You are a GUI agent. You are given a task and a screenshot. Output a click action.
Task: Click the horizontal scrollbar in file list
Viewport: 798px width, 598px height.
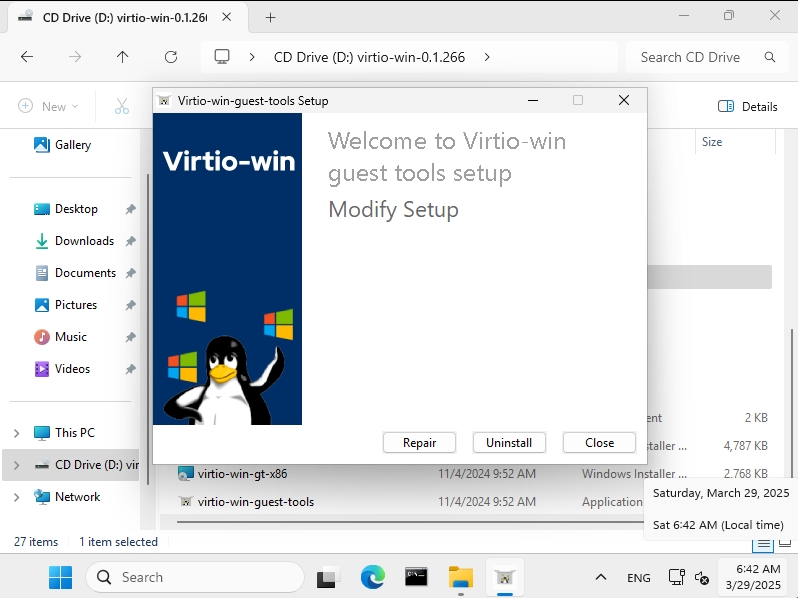click(410, 522)
